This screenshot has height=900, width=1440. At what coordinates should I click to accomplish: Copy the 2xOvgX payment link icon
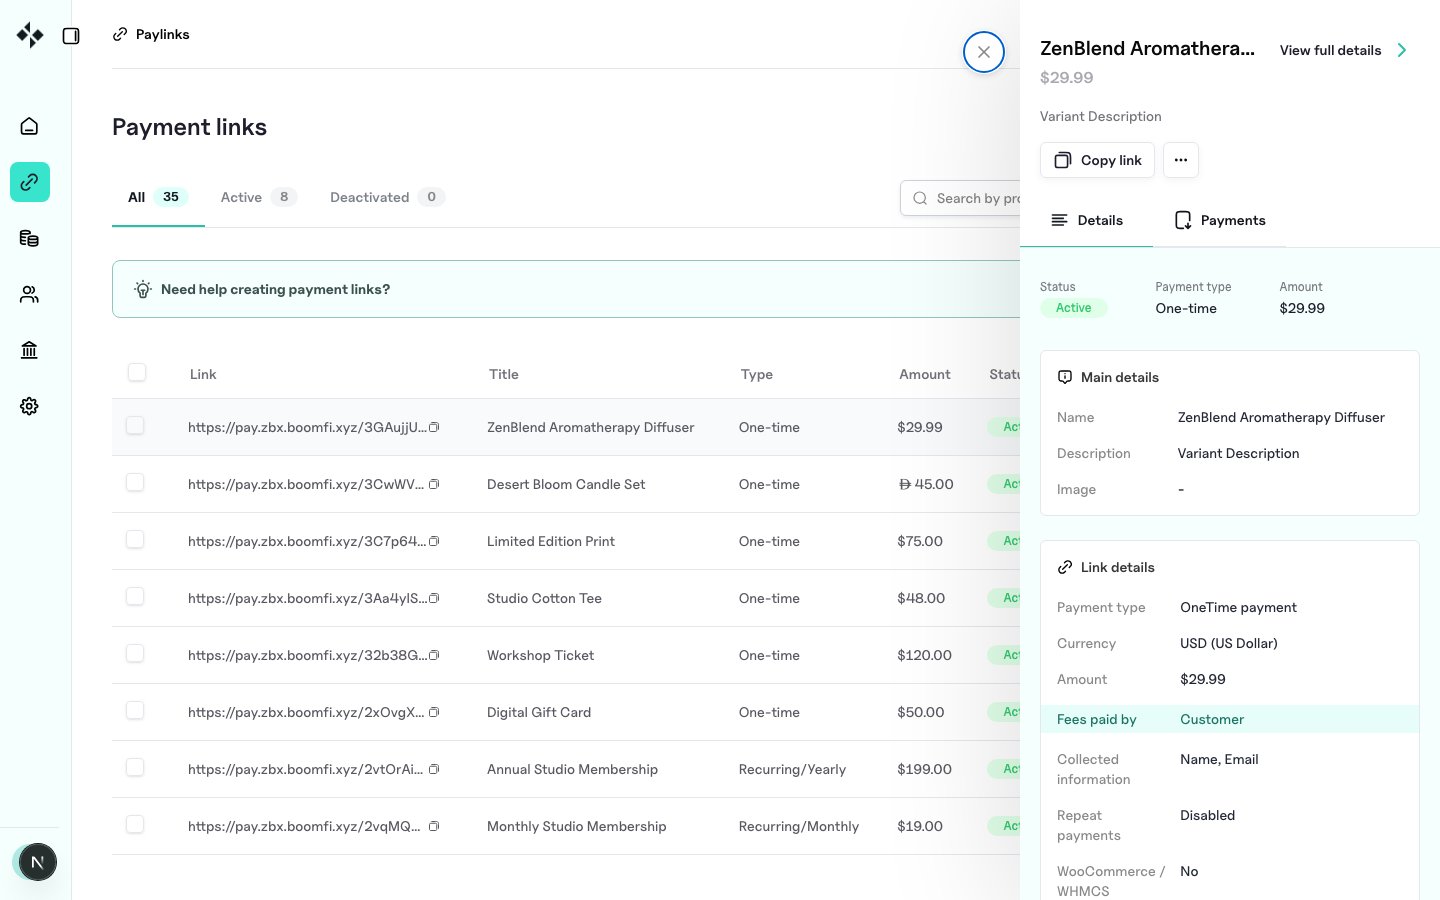pyautogui.click(x=434, y=712)
